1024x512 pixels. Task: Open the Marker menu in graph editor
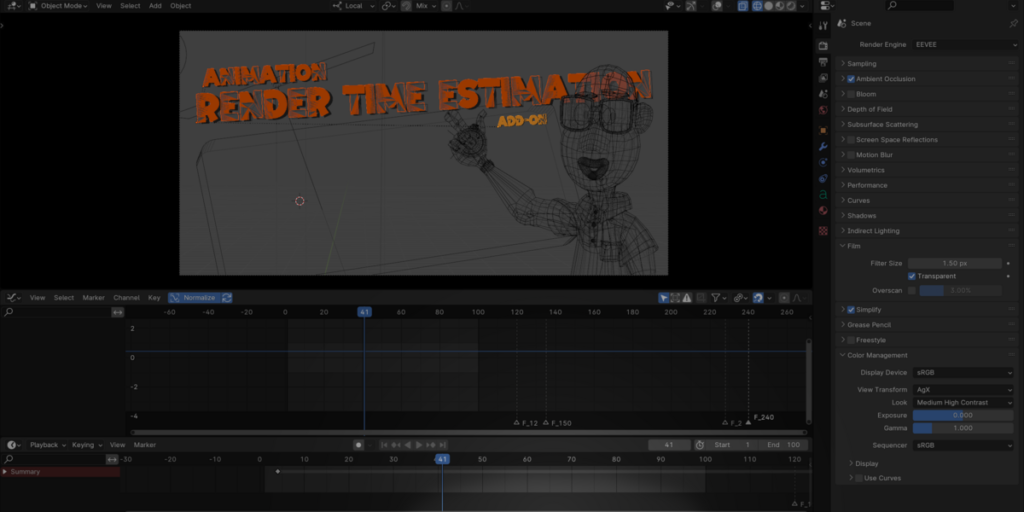click(x=93, y=298)
